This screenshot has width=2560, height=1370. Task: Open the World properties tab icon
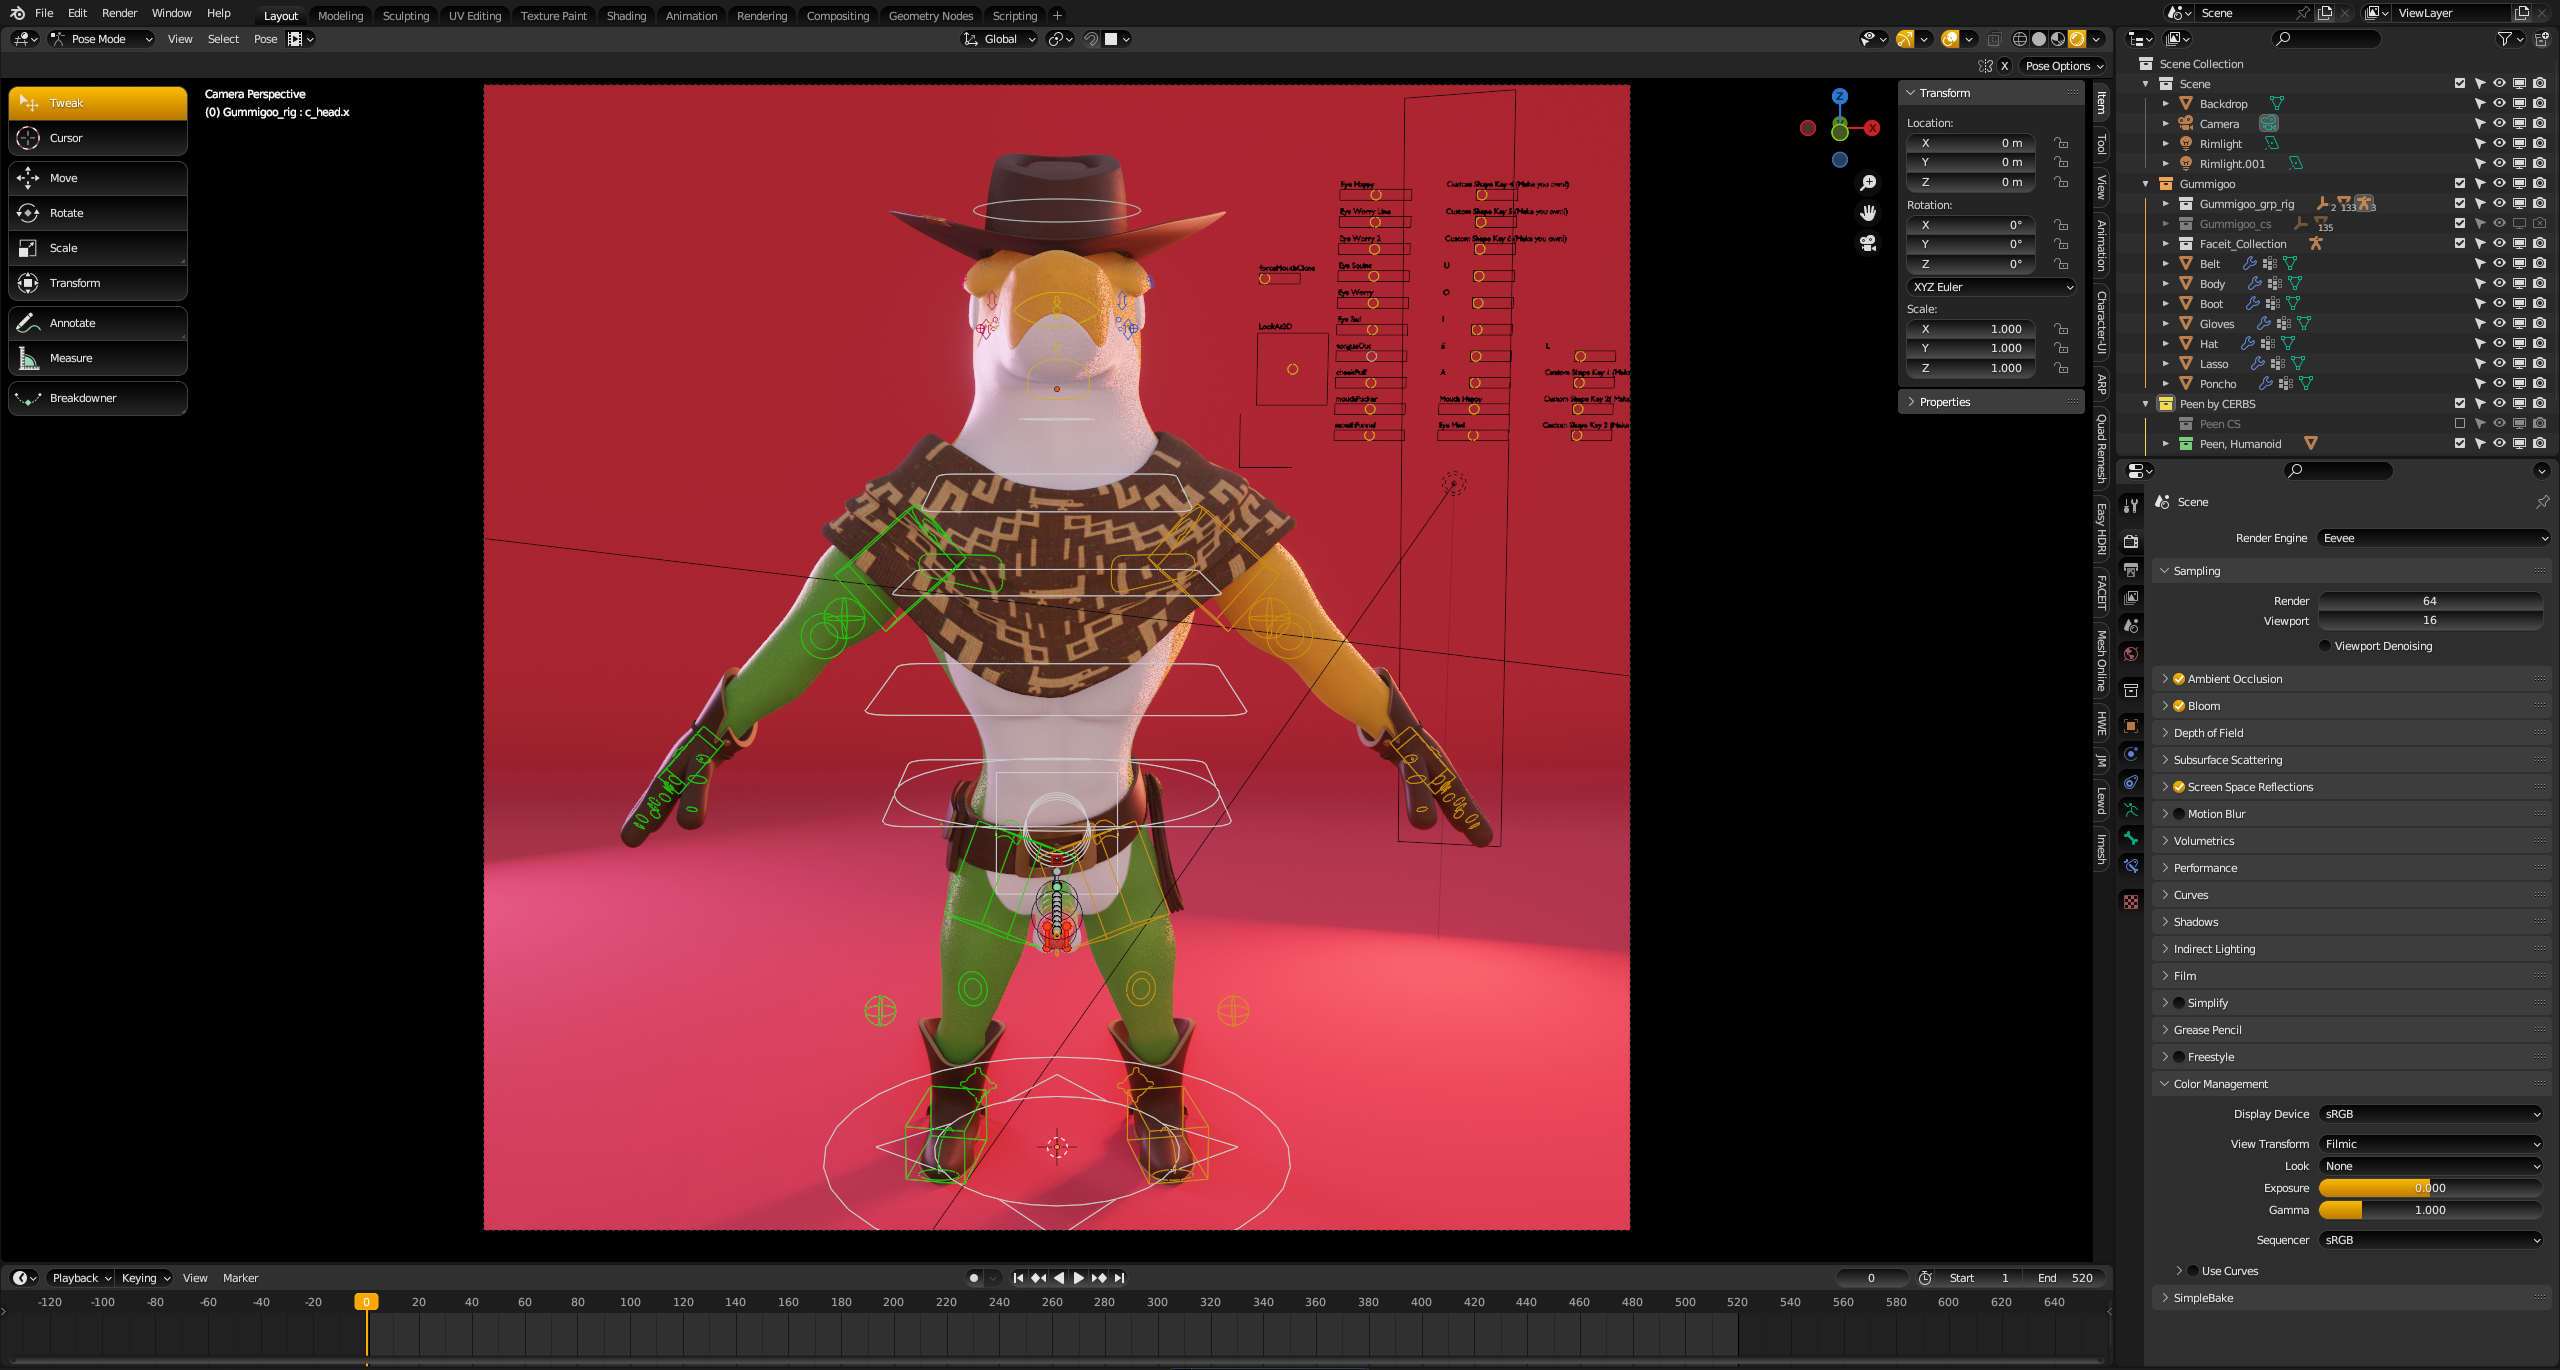tap(2131, 654)
